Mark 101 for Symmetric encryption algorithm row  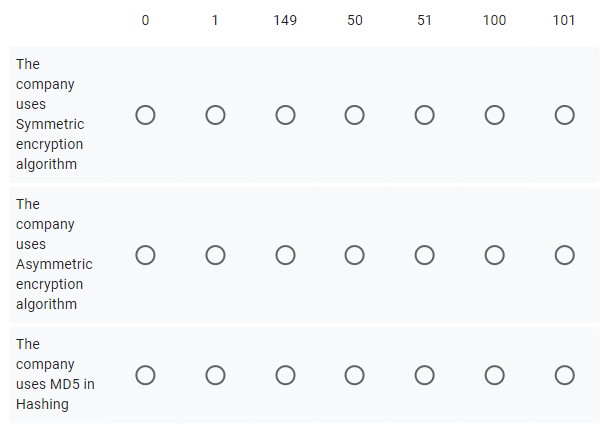[x=565, y=115]
